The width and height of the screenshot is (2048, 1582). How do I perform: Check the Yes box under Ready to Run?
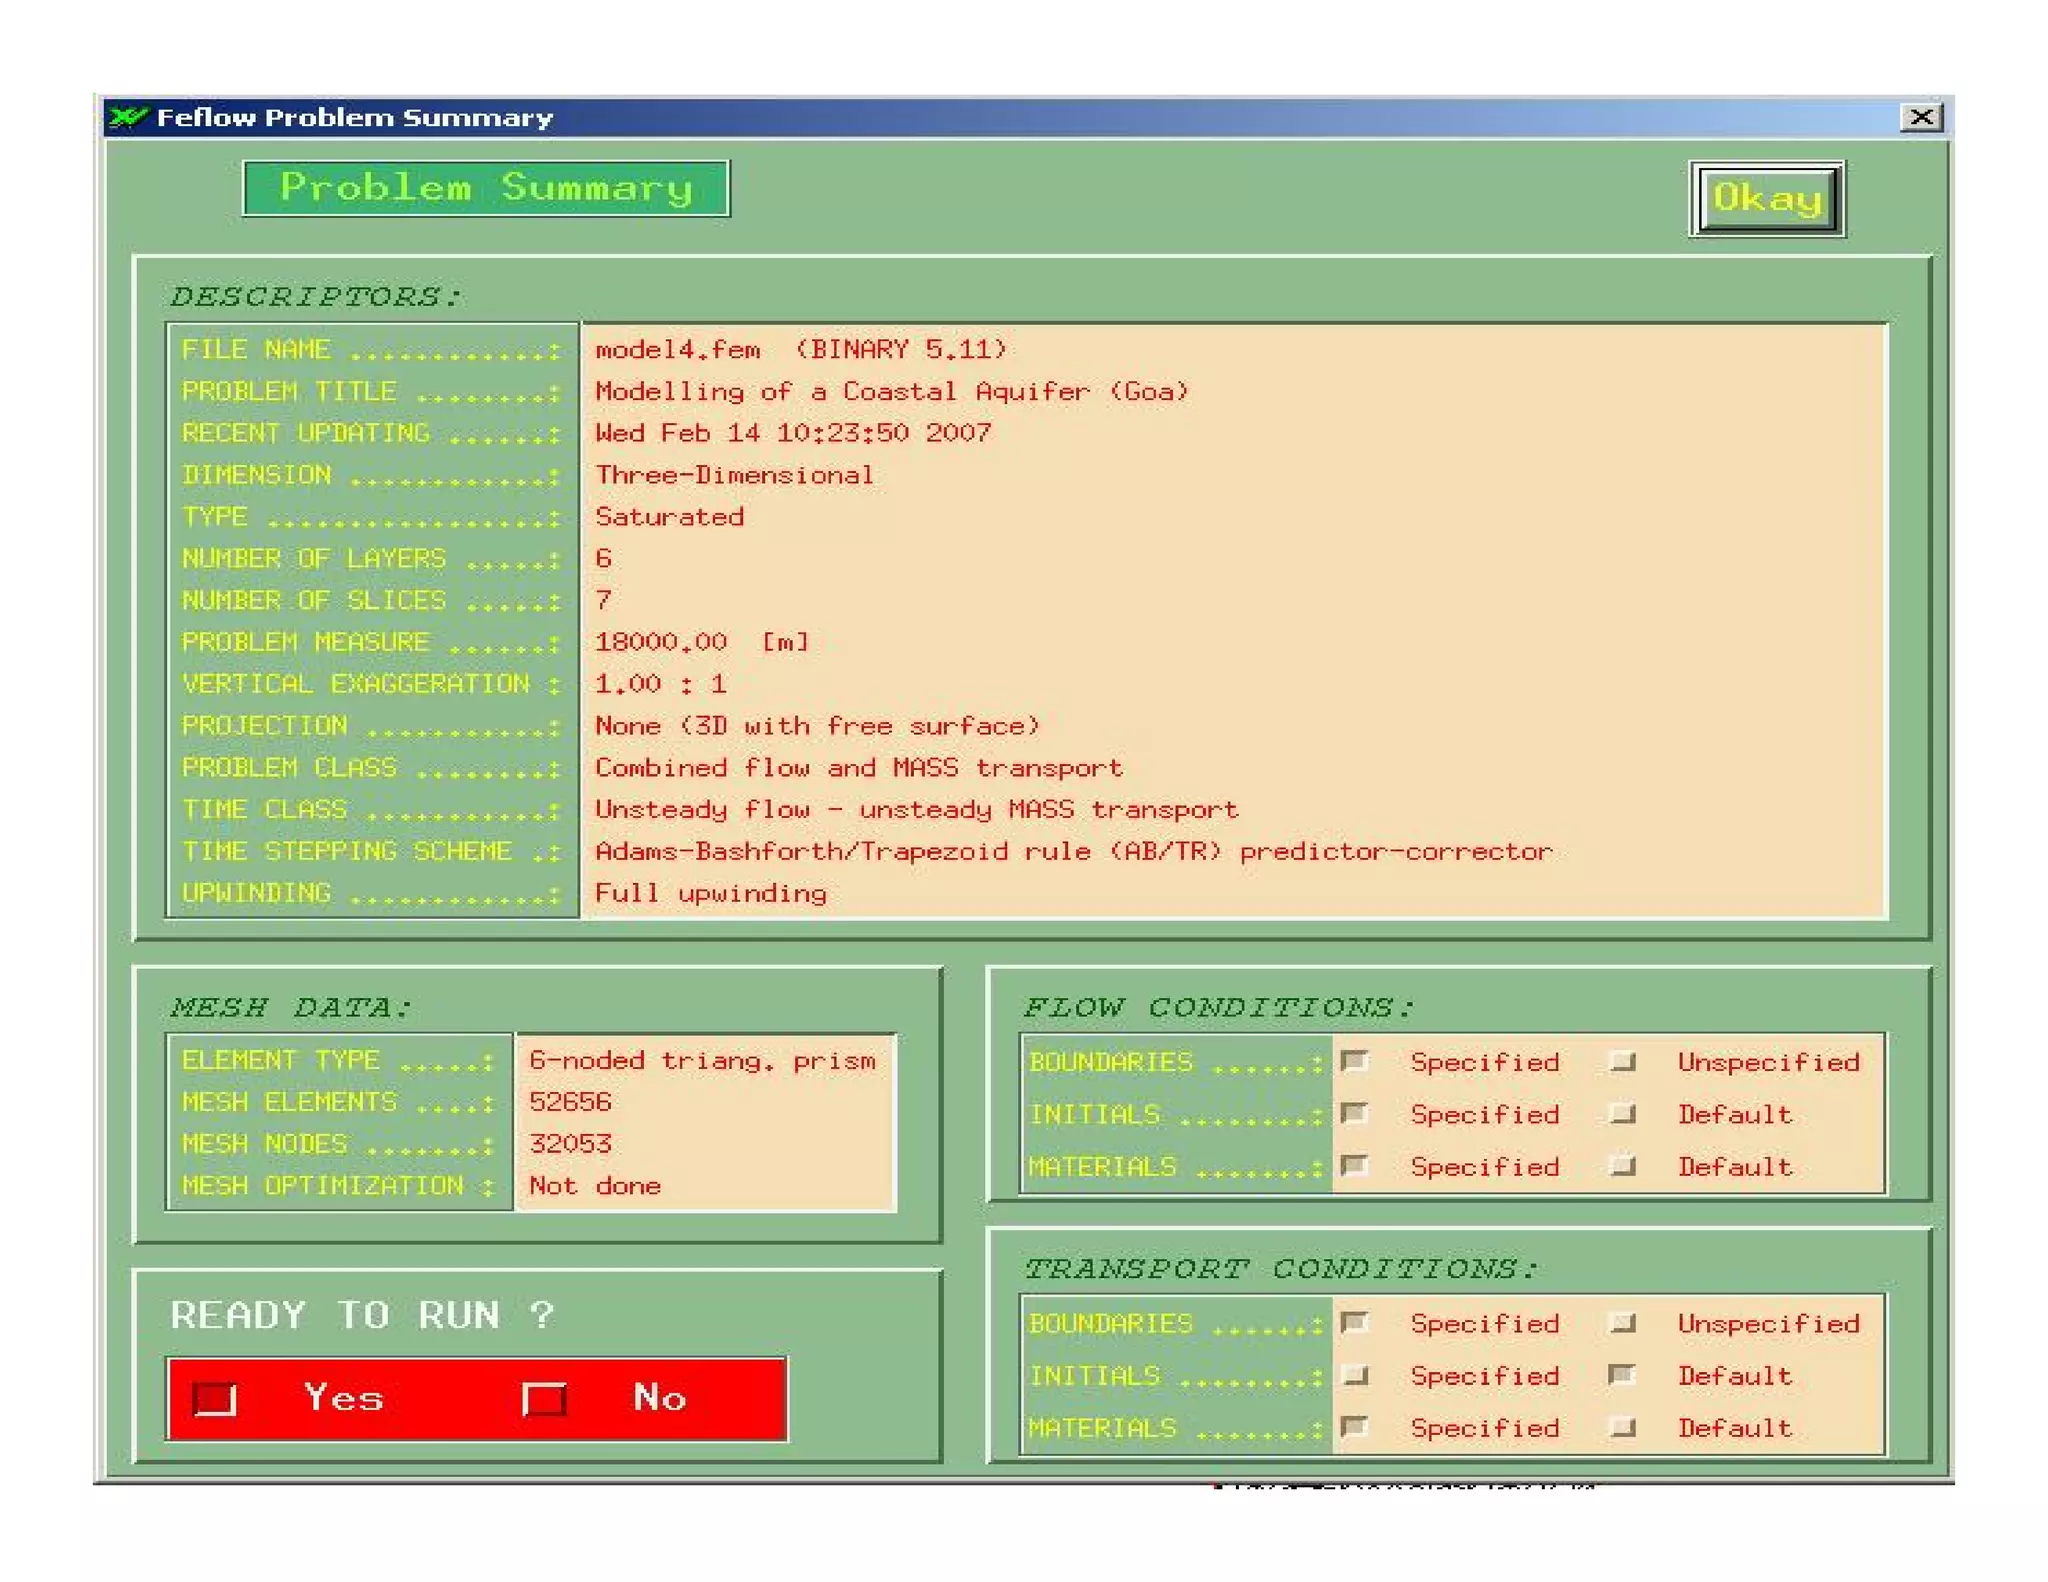215,1398
